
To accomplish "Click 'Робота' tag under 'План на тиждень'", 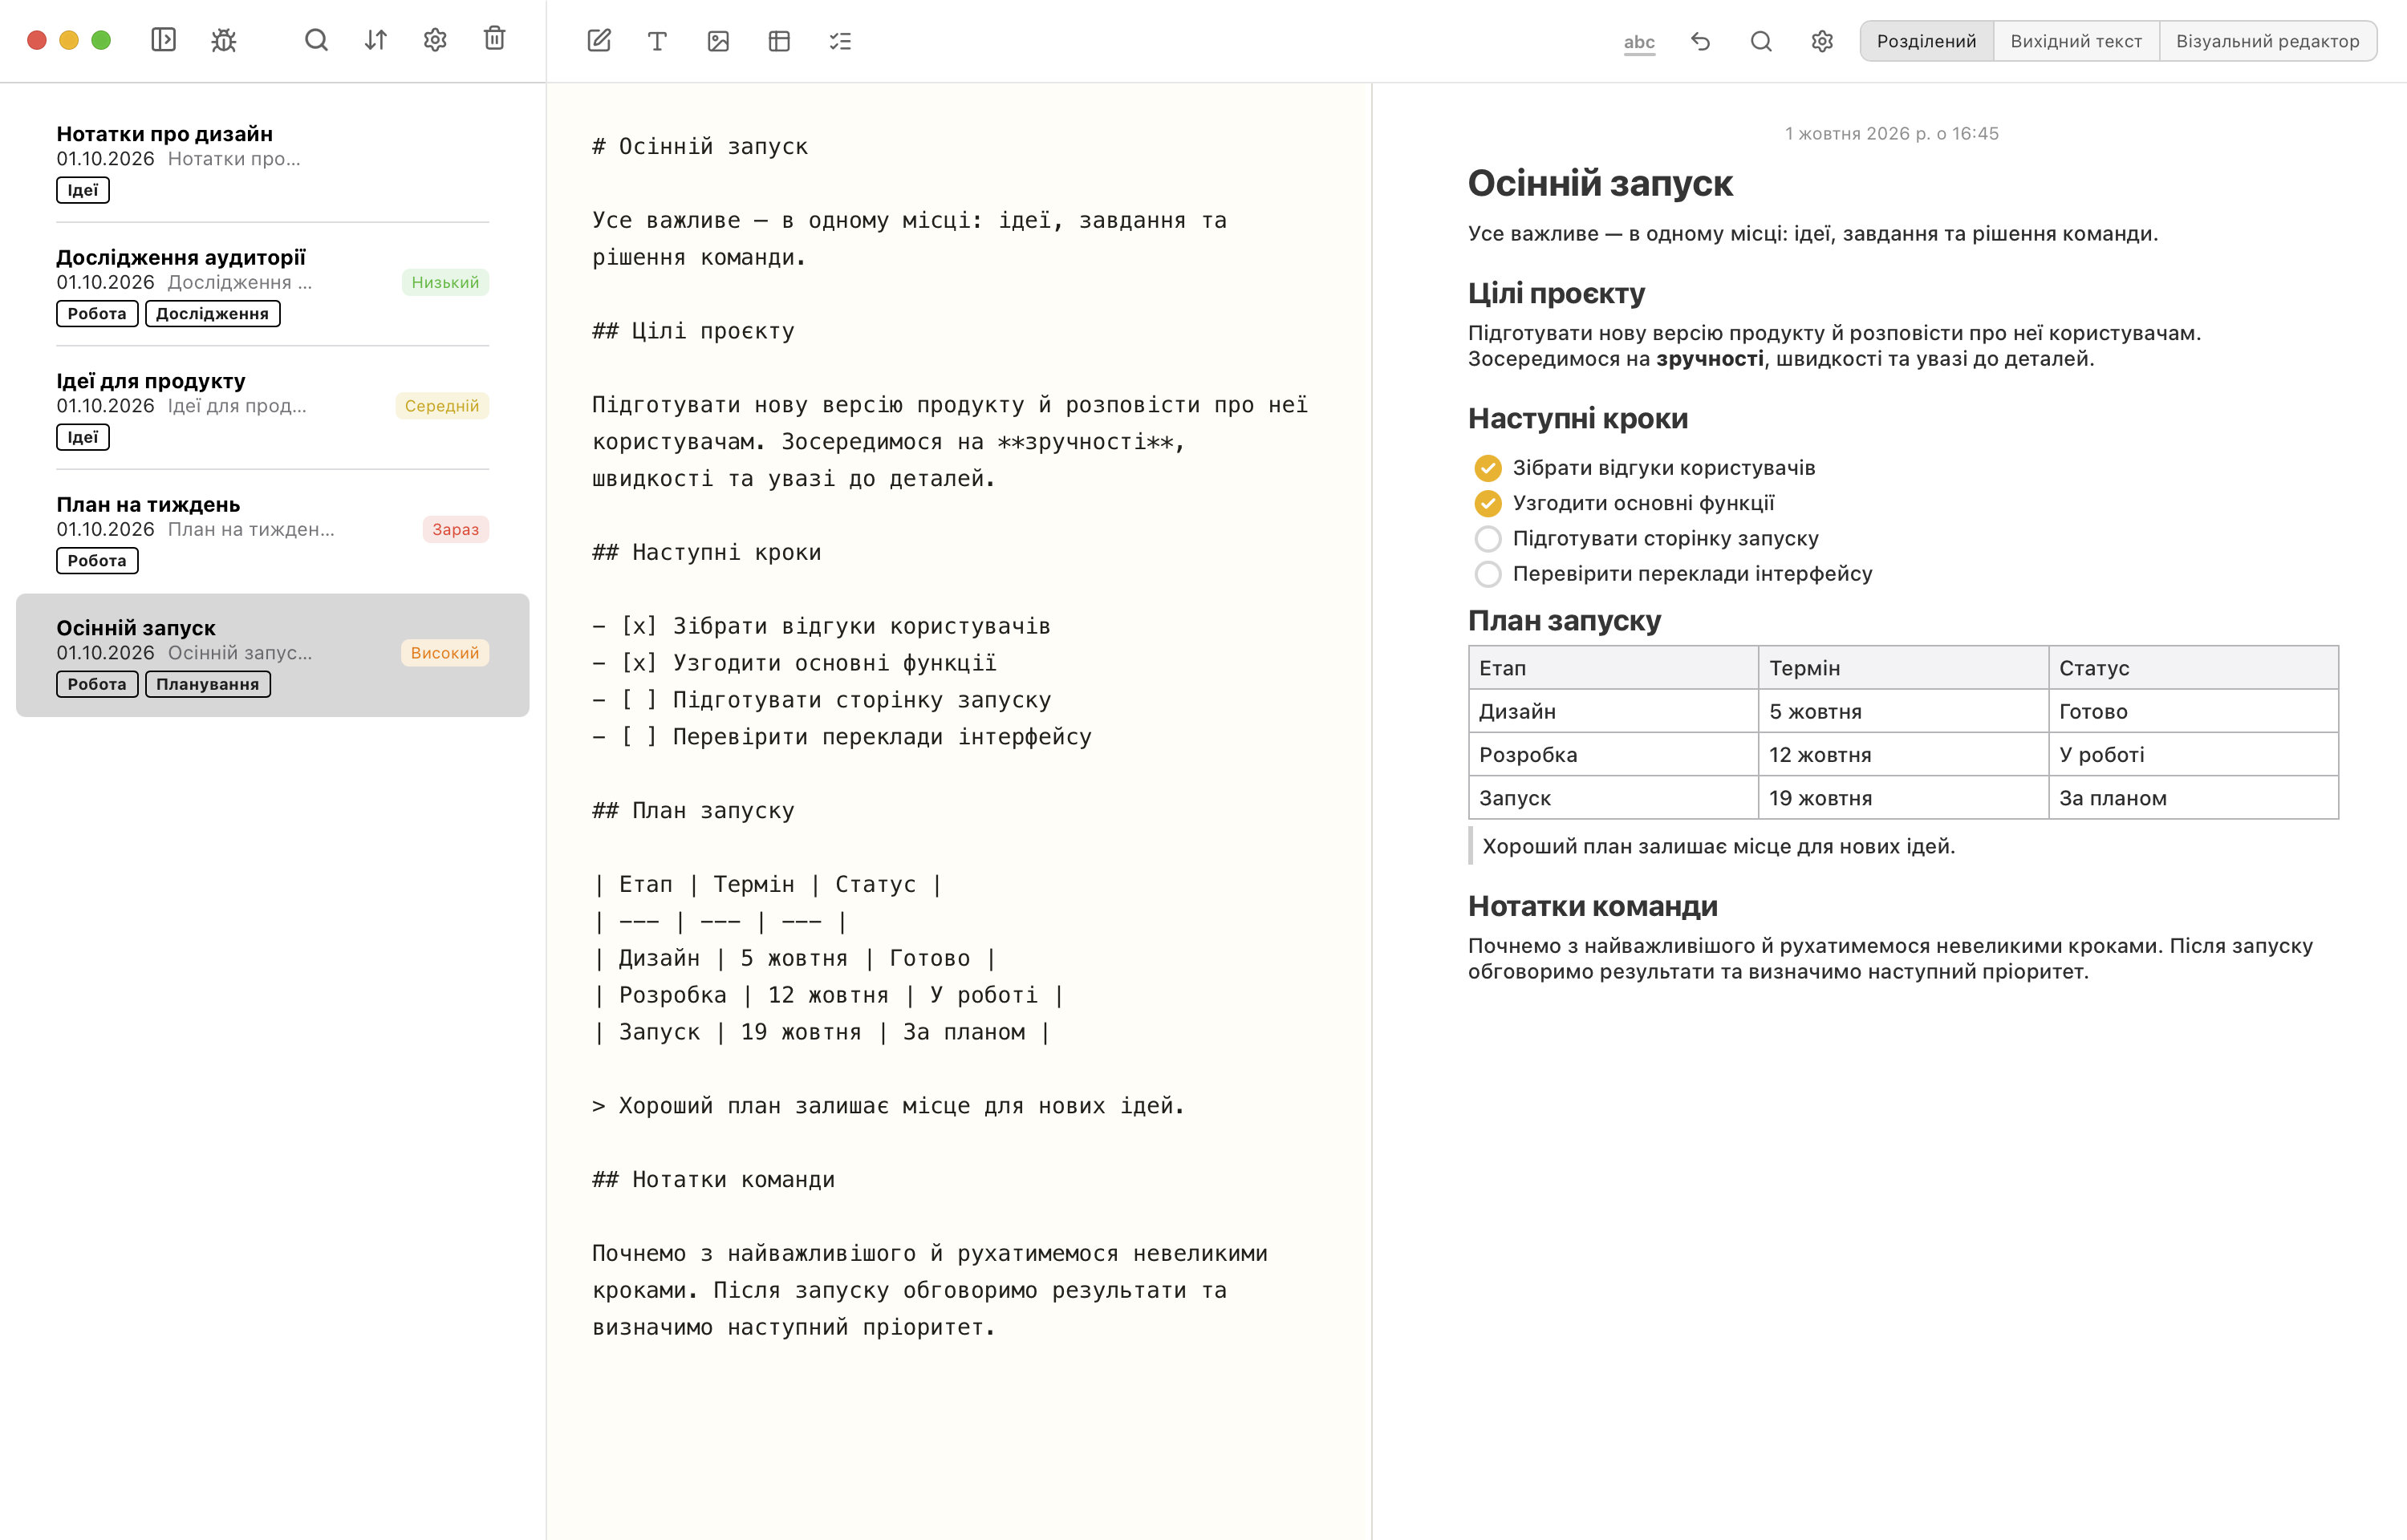I will point(97,560).
